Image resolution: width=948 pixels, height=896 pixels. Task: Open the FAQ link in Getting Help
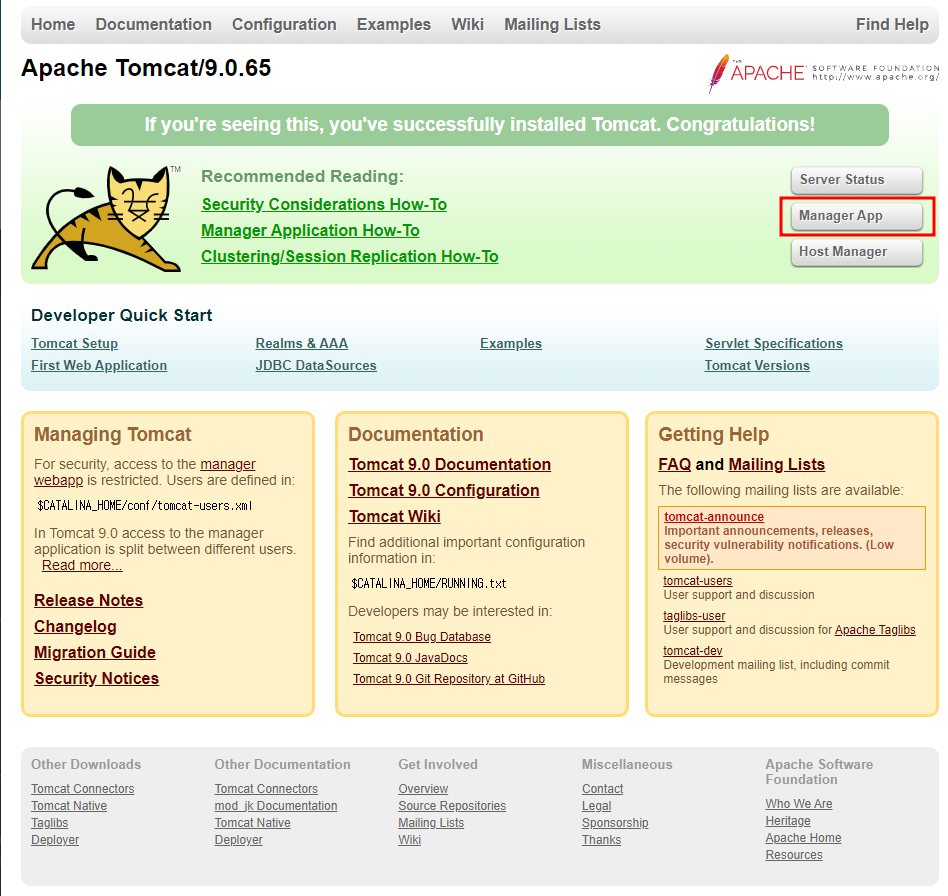[x=675, y=464]
